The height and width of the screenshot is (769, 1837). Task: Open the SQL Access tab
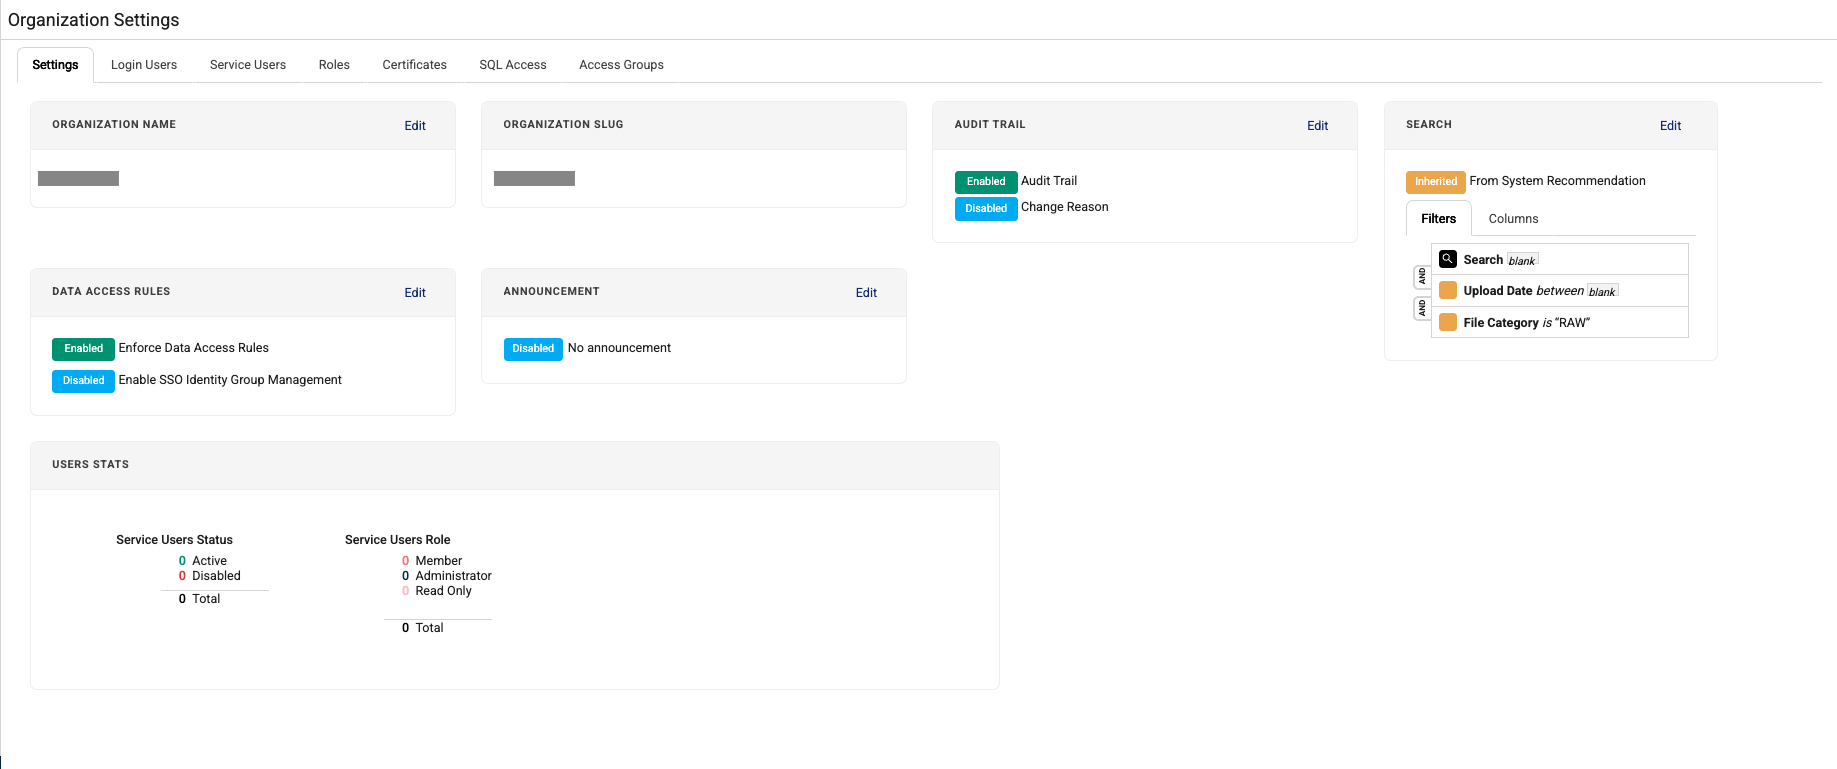point(513,65)
